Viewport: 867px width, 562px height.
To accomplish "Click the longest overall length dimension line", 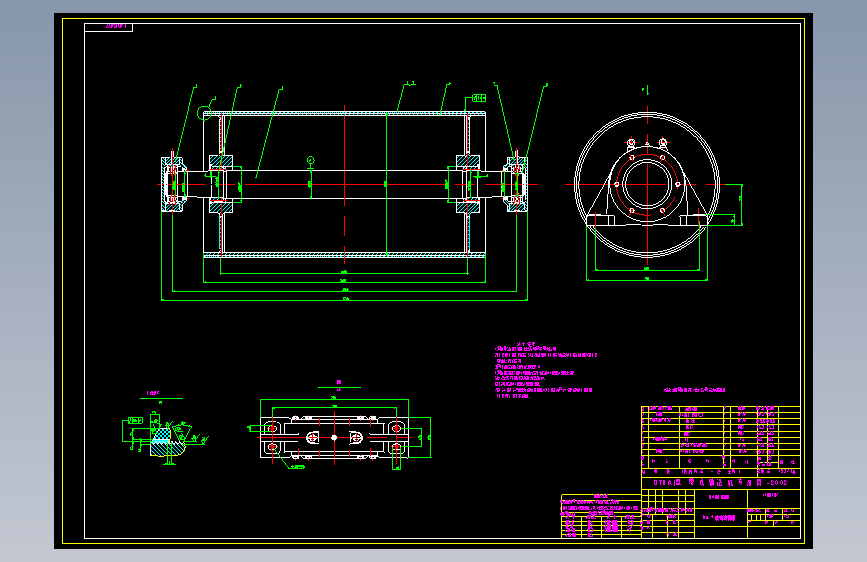I will point(344,300).
